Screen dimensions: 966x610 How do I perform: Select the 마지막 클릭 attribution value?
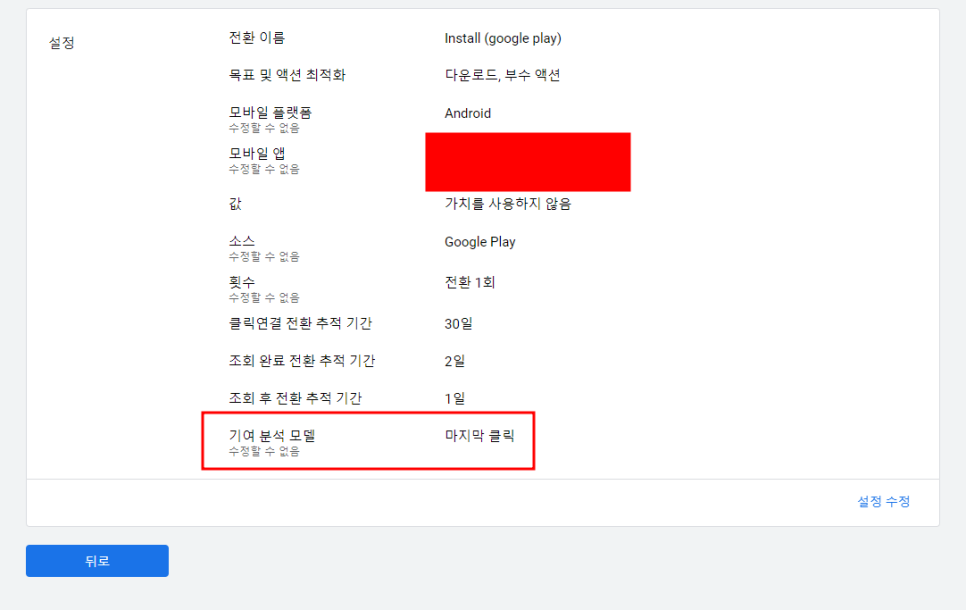tap(479, 436)
